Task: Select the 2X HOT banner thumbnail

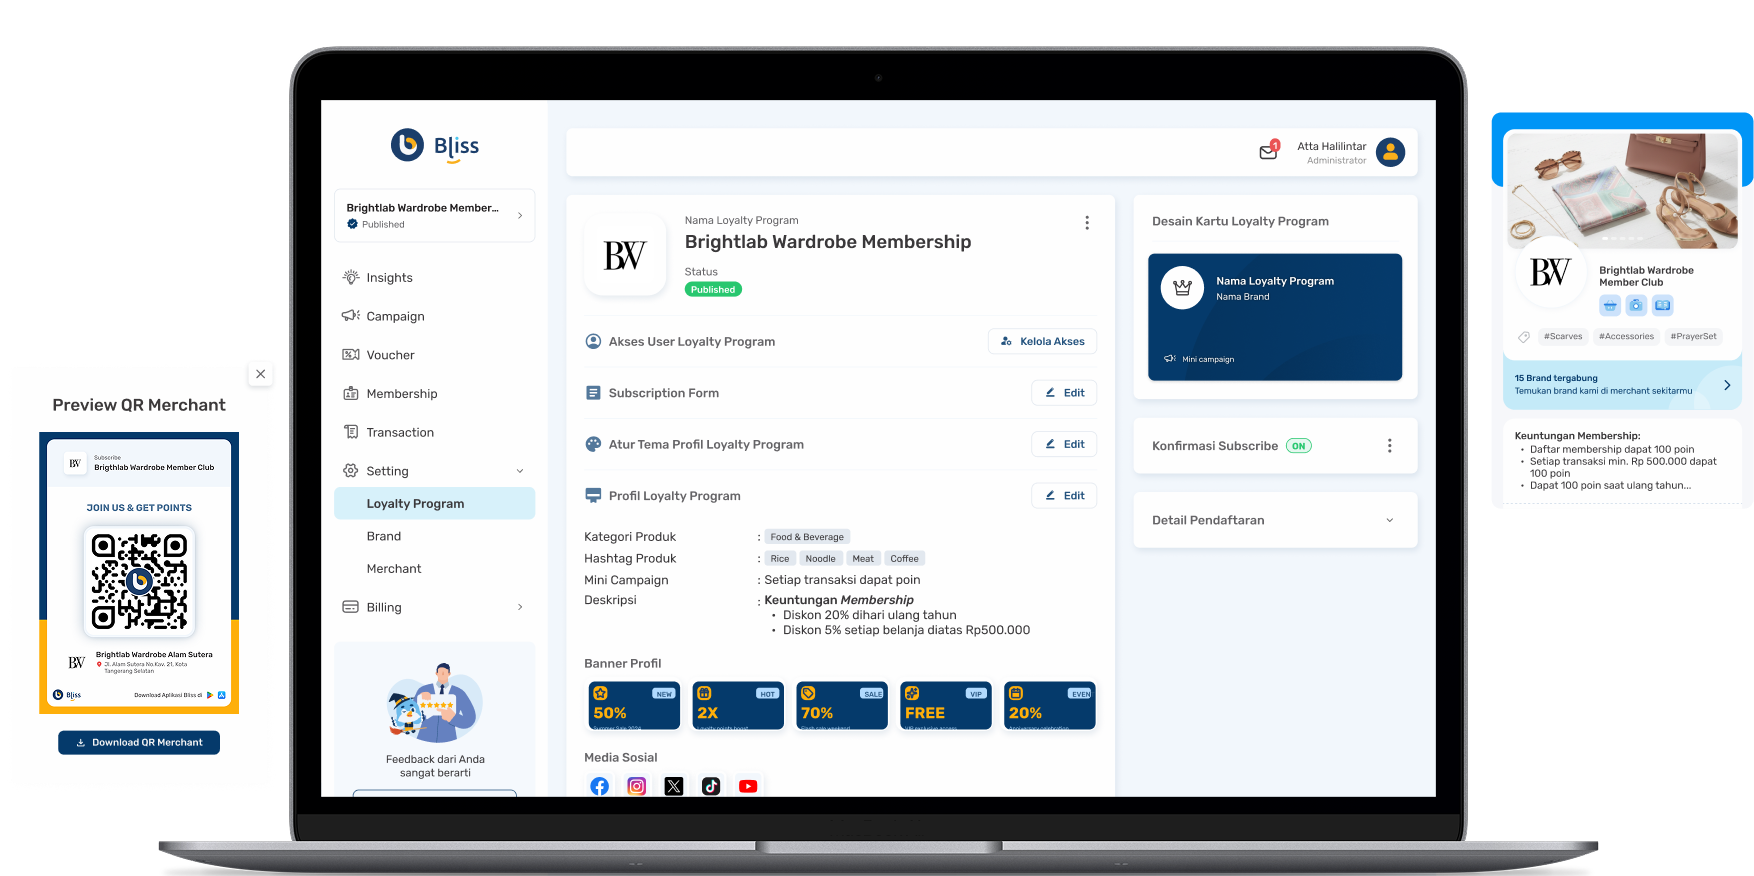Action: (738, 705)
